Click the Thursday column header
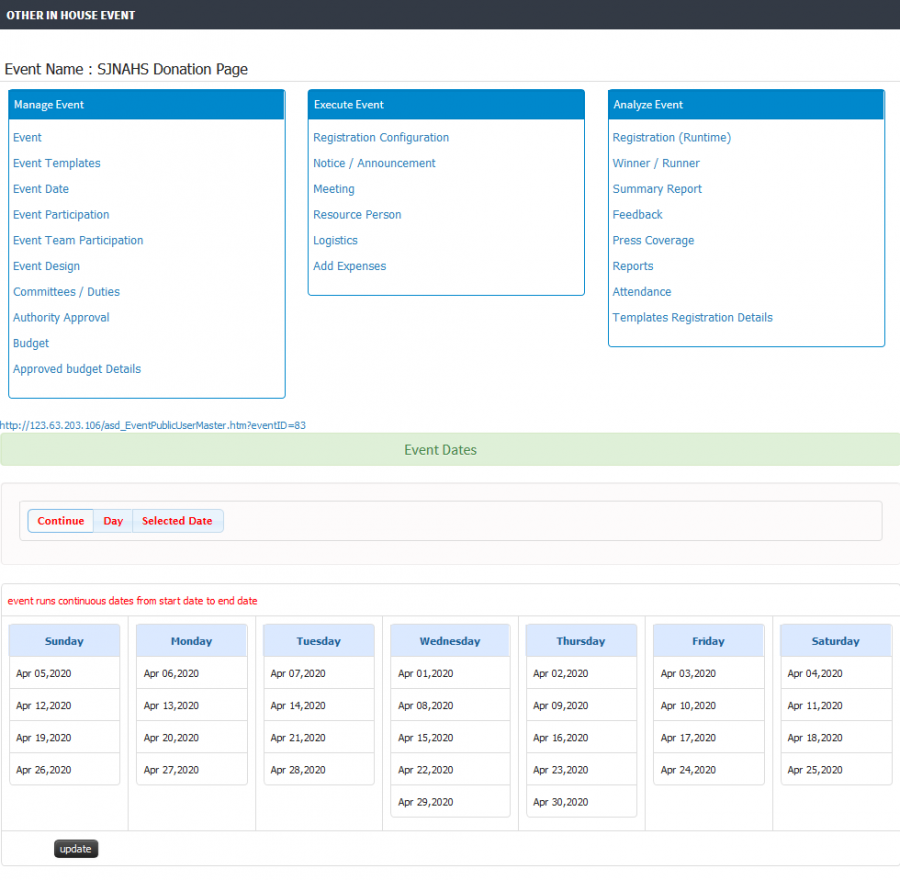Image resolution: width=900 pixels, height=880 pixels. pyautogui.click(x=581, y=641)
